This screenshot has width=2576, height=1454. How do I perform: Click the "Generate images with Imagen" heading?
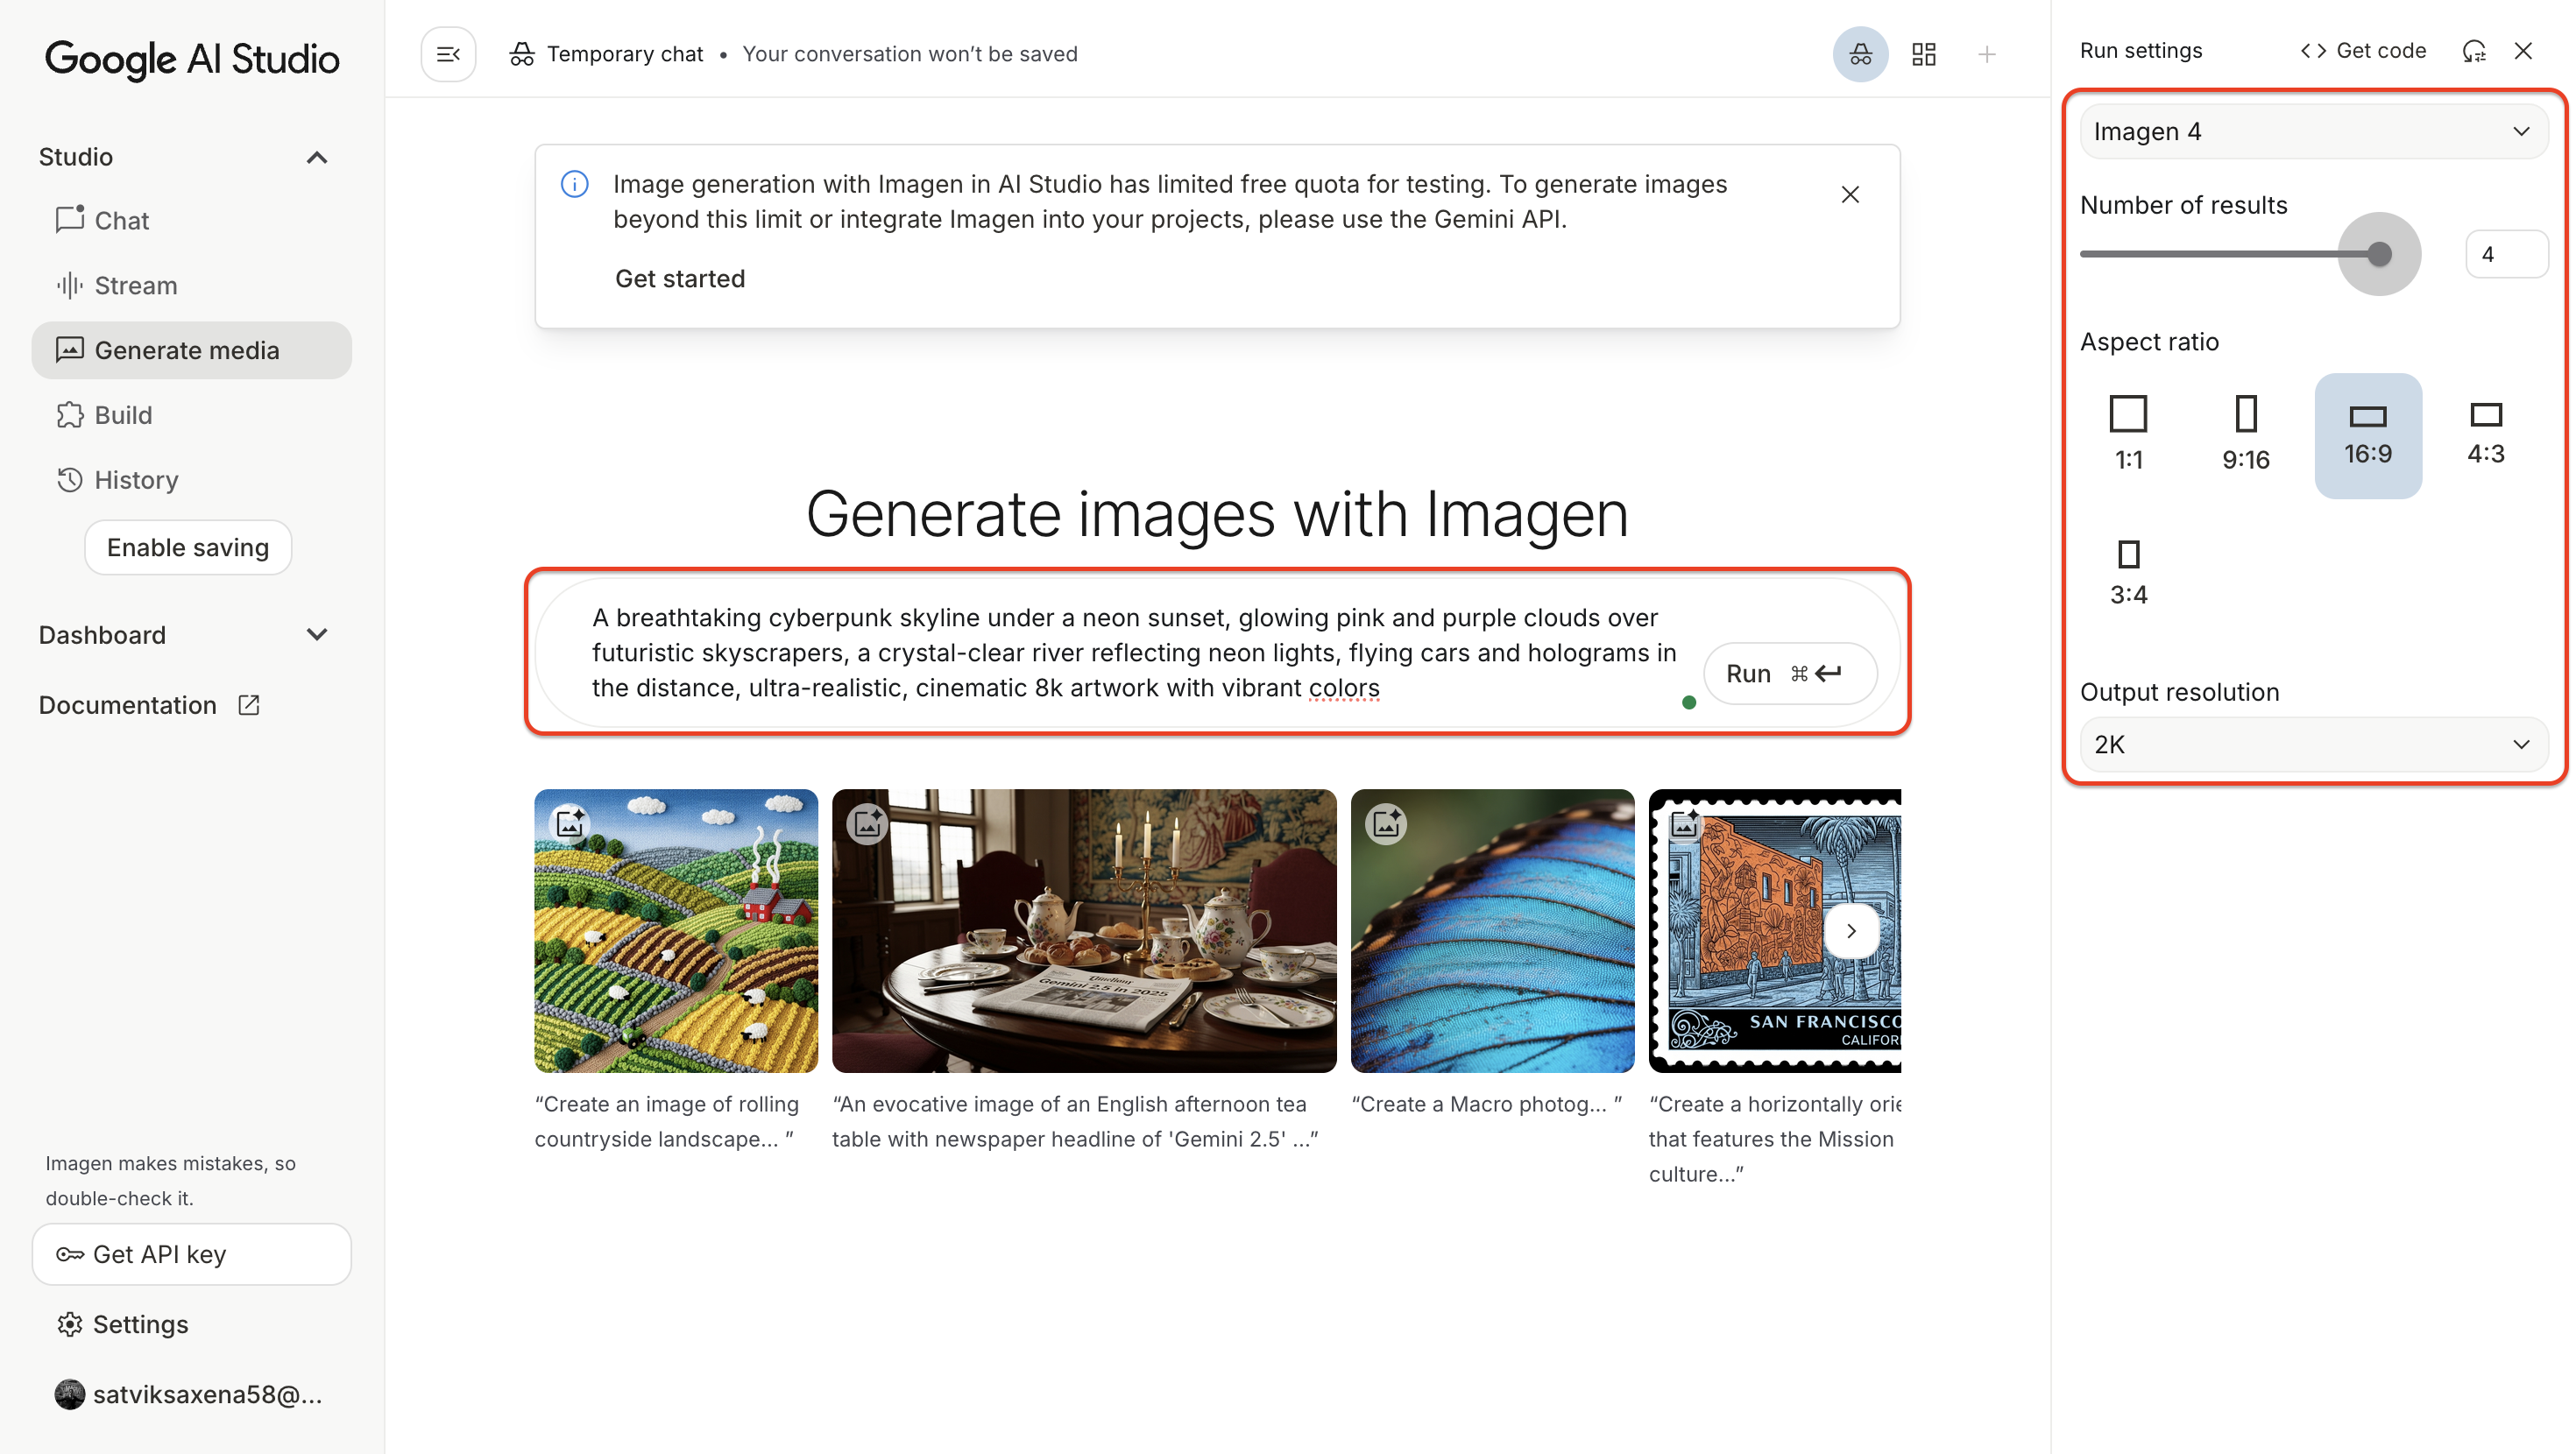1217,516
